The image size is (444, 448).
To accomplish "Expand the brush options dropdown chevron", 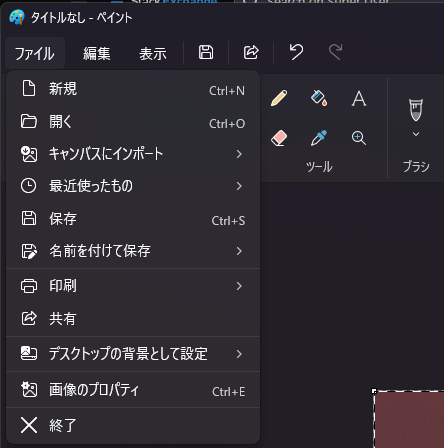I will coord(416,134).
